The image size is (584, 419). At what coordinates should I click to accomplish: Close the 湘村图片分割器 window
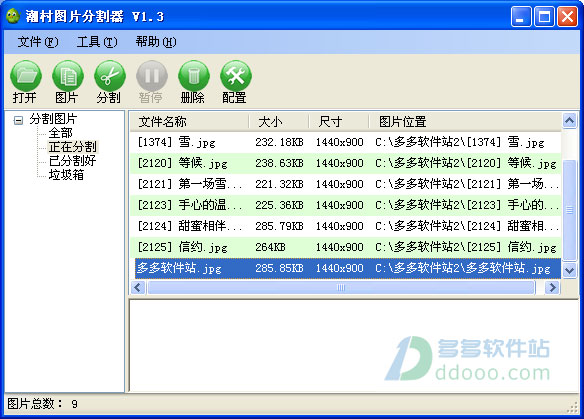[567, 16]
